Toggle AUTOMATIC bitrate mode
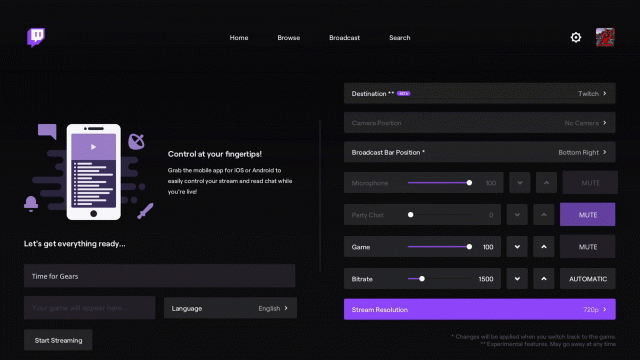Screen dimensions: 640x360 tap(587, 279)
